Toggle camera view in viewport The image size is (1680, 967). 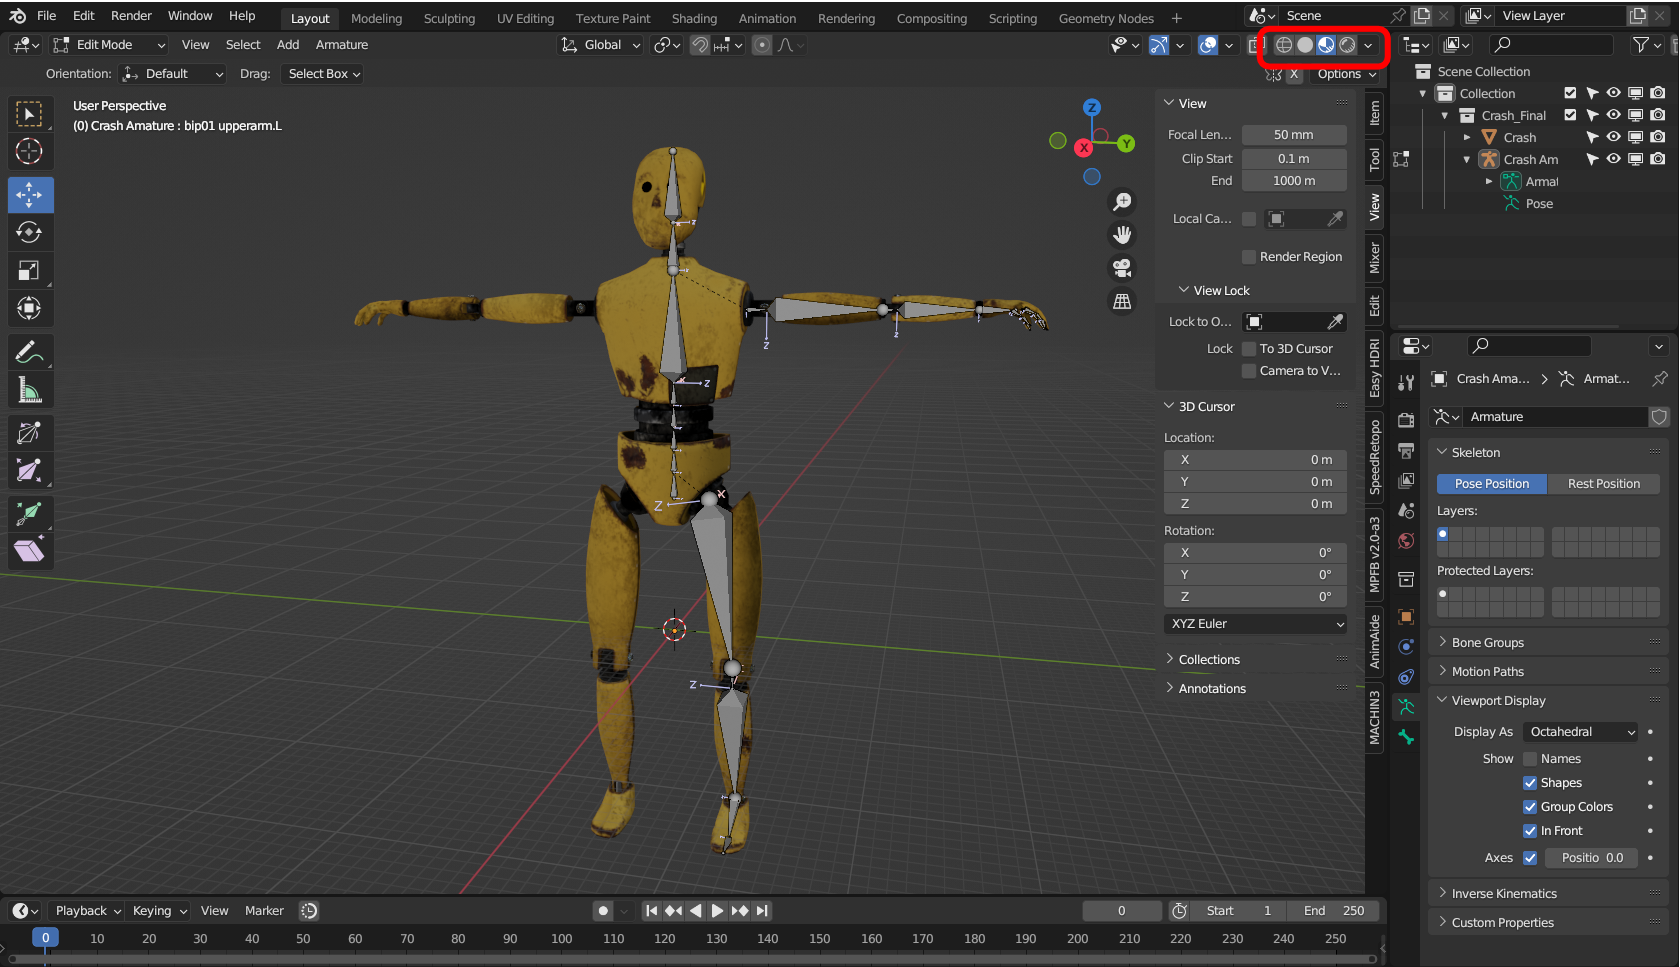coord(1122,268)
